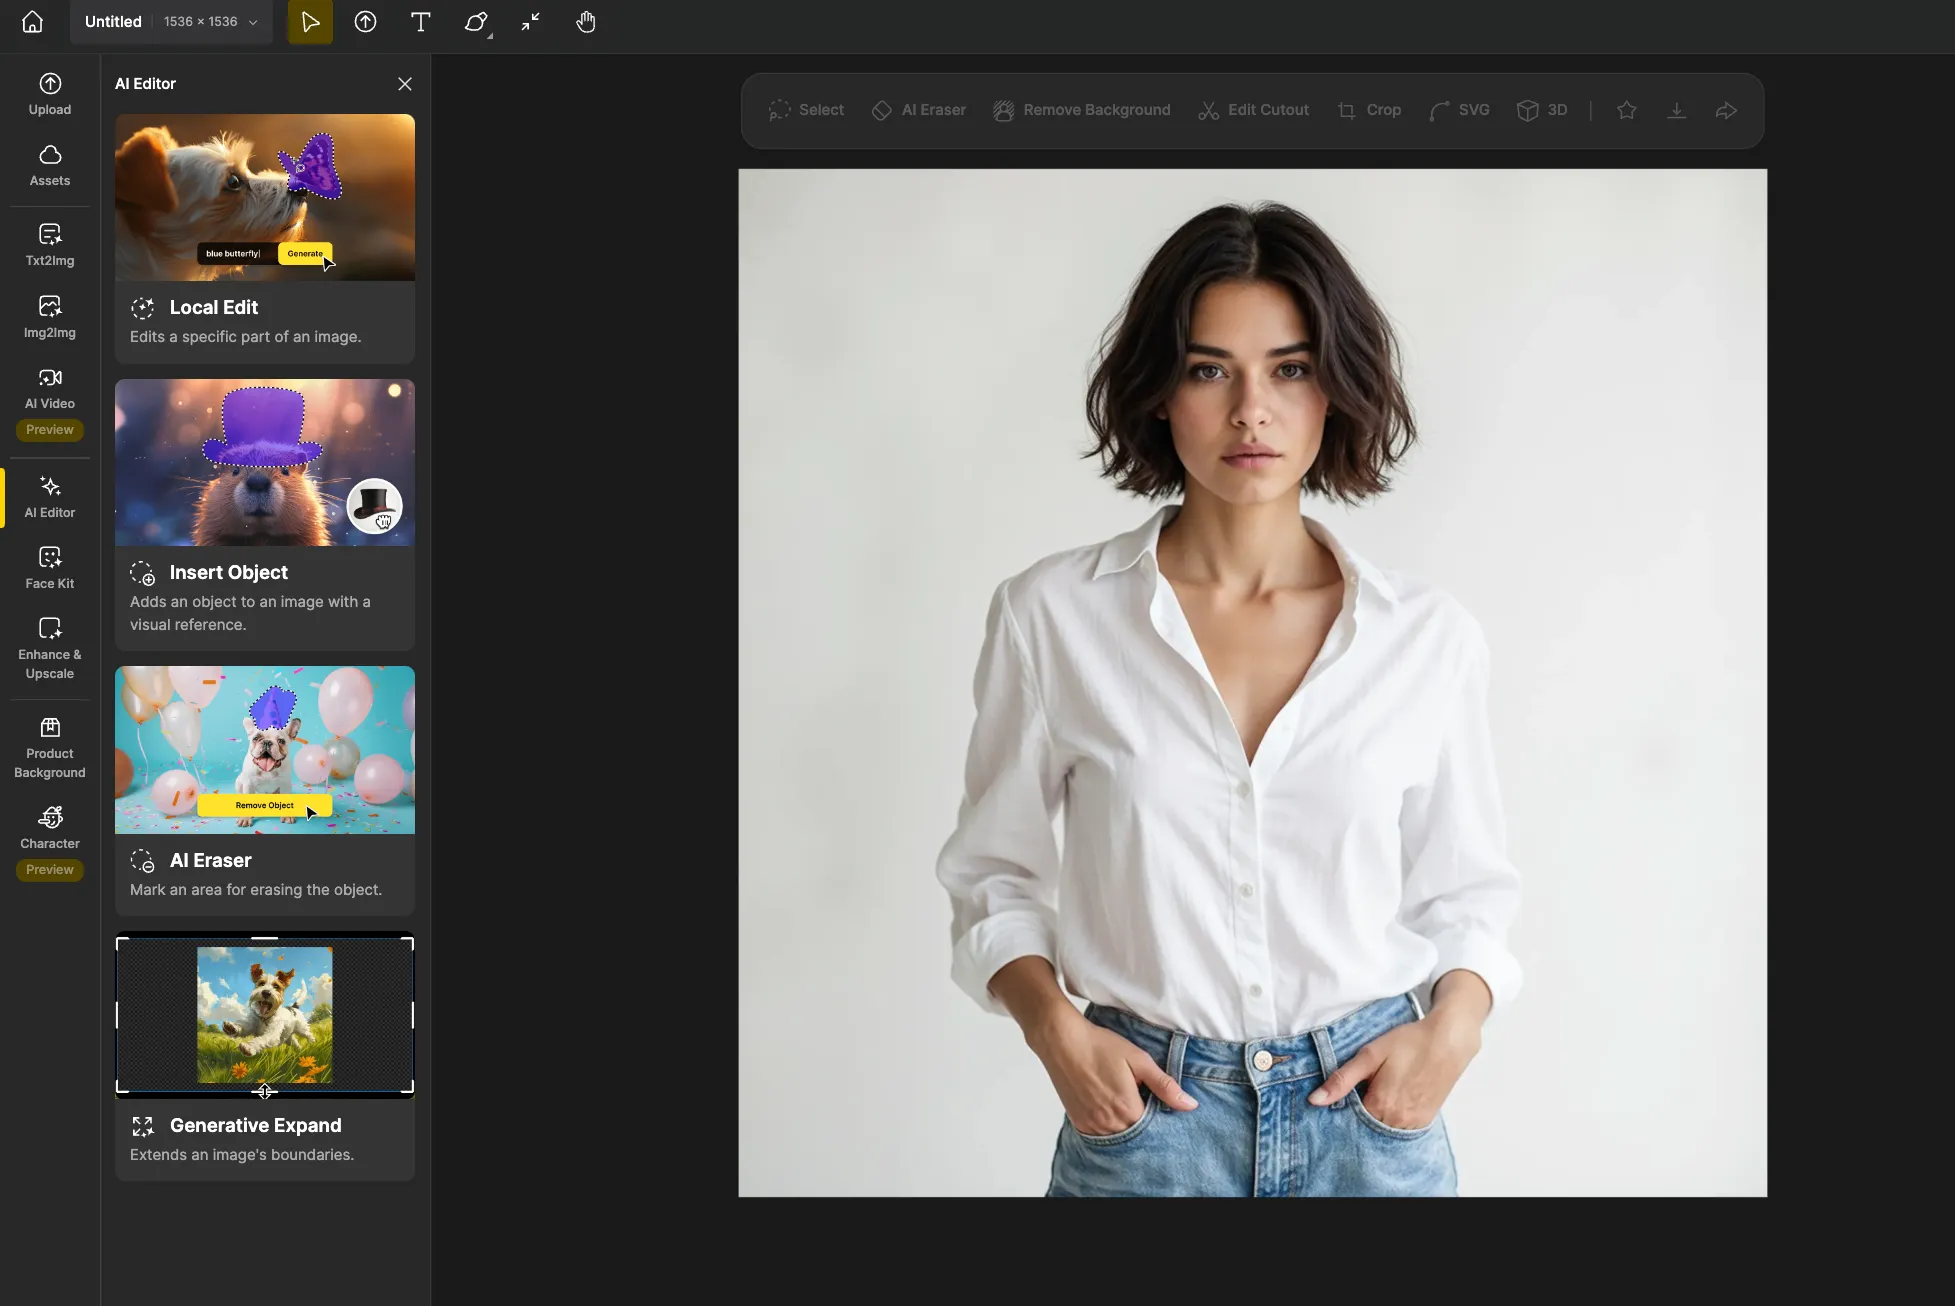This screenshot has height=1306, width=1955.
Task: Click the Generative Expand arrows icon
Action: click(x=143, y=1126)
